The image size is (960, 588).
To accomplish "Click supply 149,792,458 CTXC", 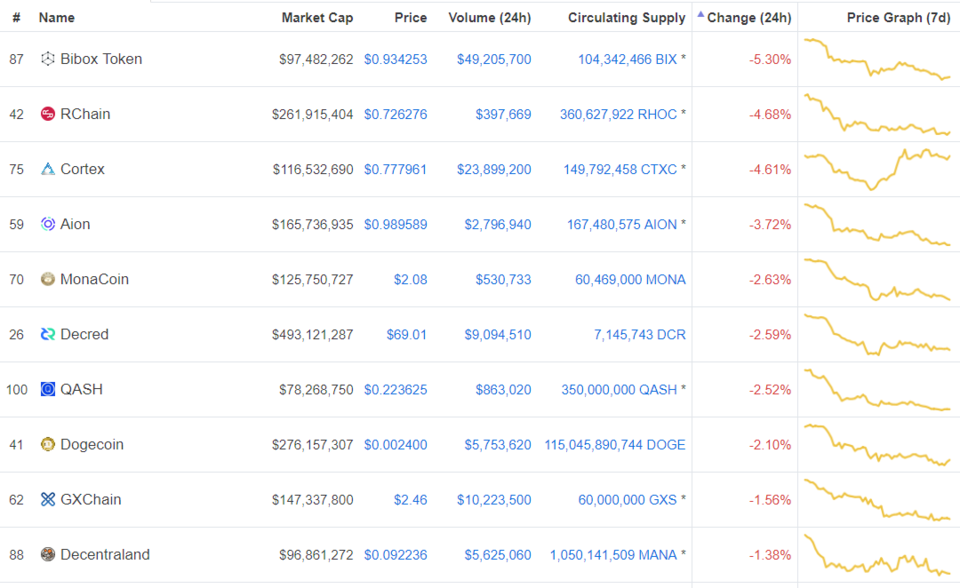I will [620, 170].
